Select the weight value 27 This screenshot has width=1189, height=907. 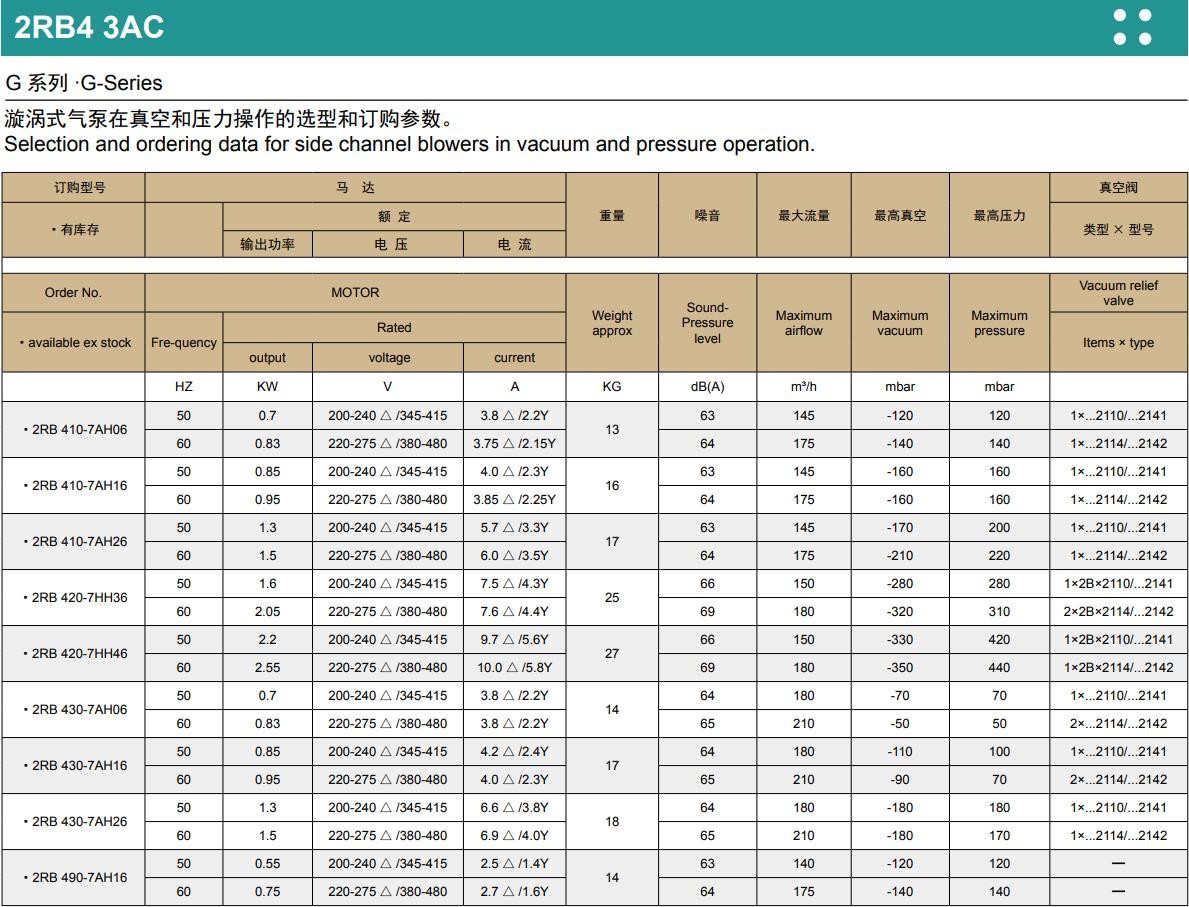(x=612, y=654)
